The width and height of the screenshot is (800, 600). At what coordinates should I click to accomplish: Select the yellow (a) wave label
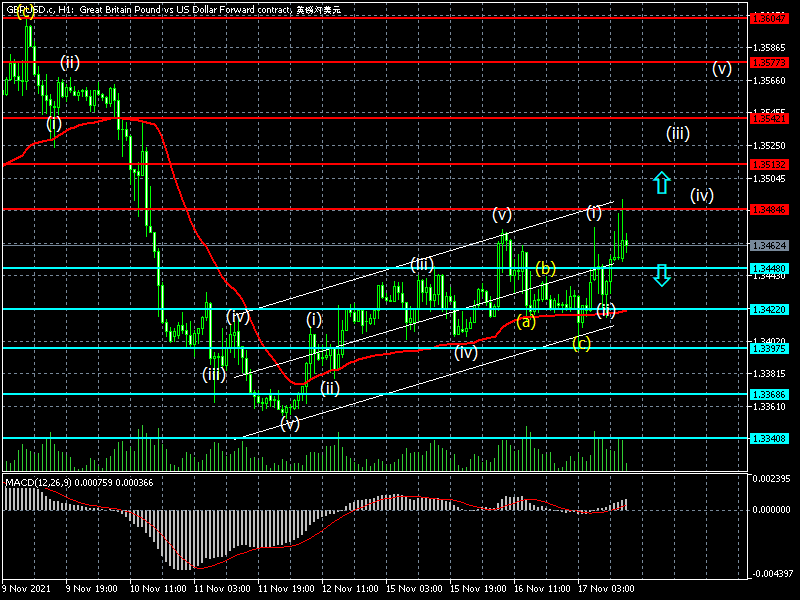[524, 321]
